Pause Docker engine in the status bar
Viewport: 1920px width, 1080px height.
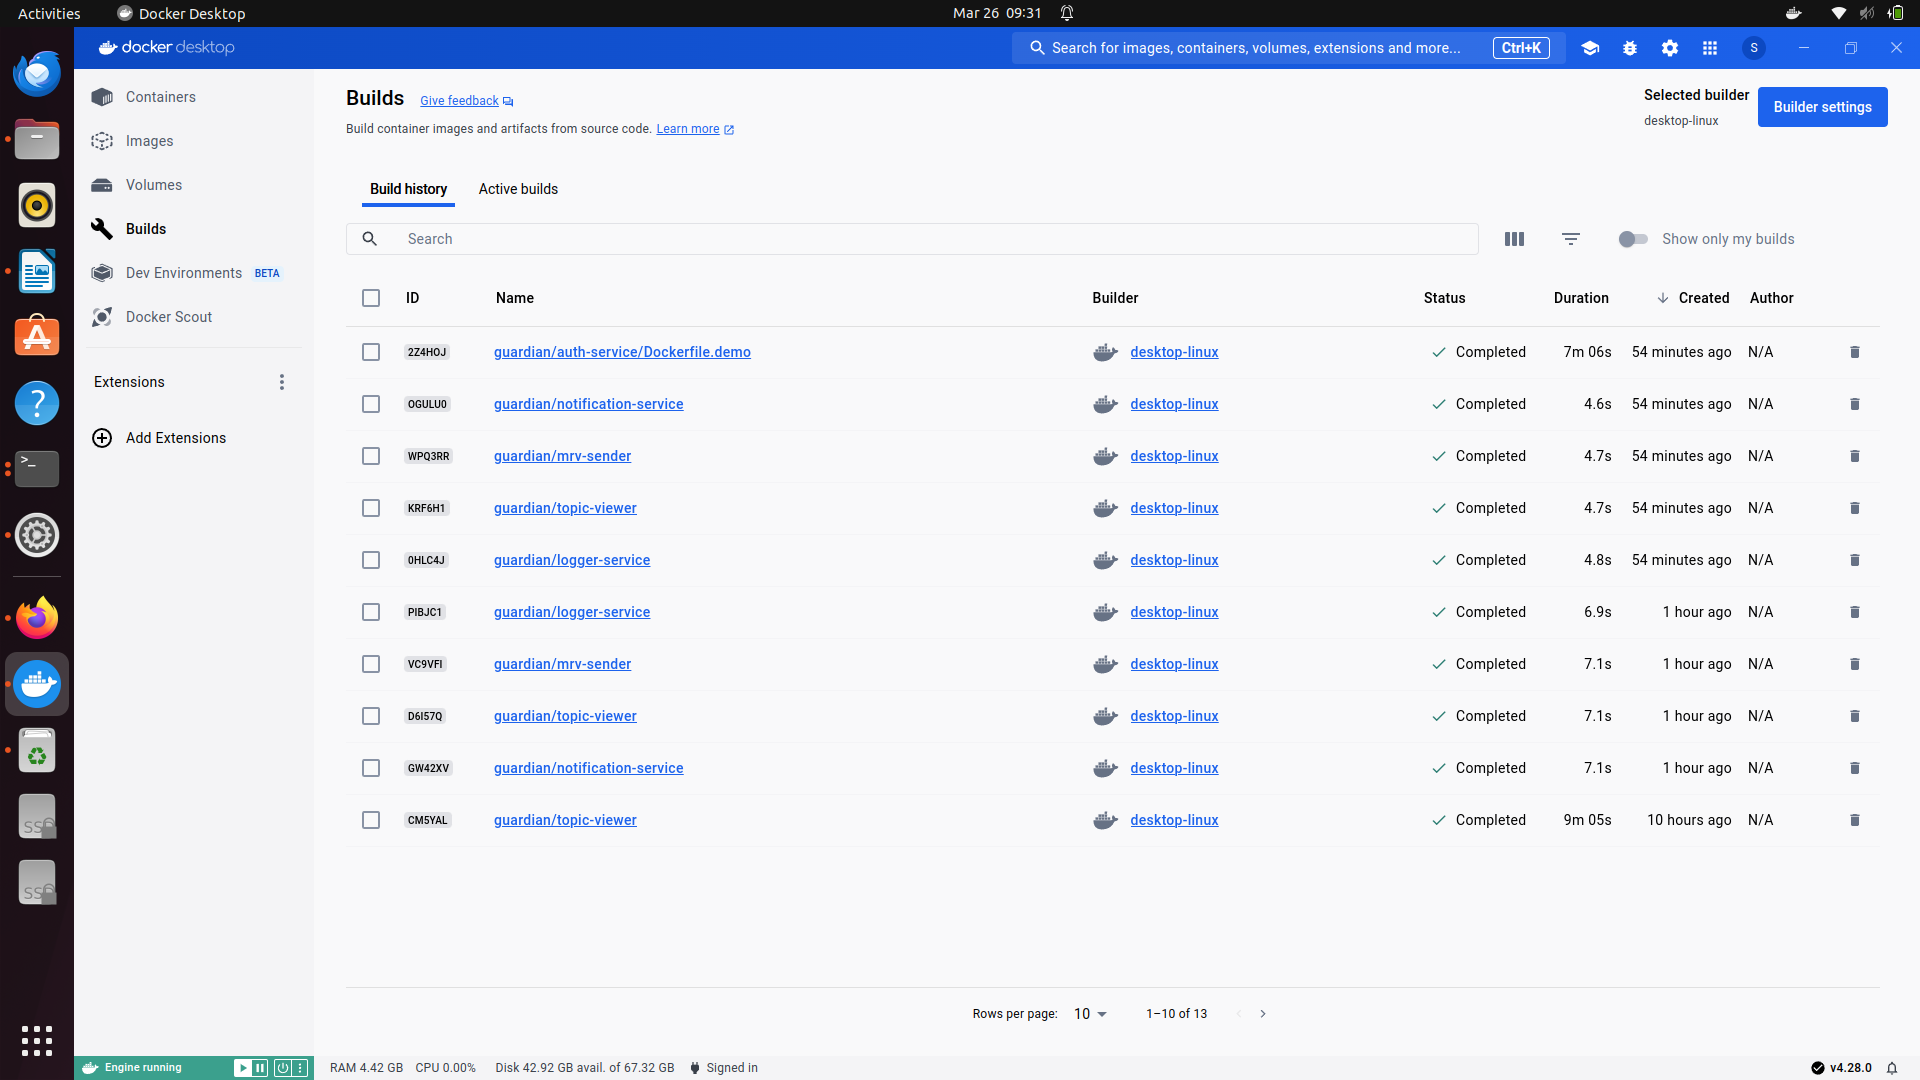260,1068
